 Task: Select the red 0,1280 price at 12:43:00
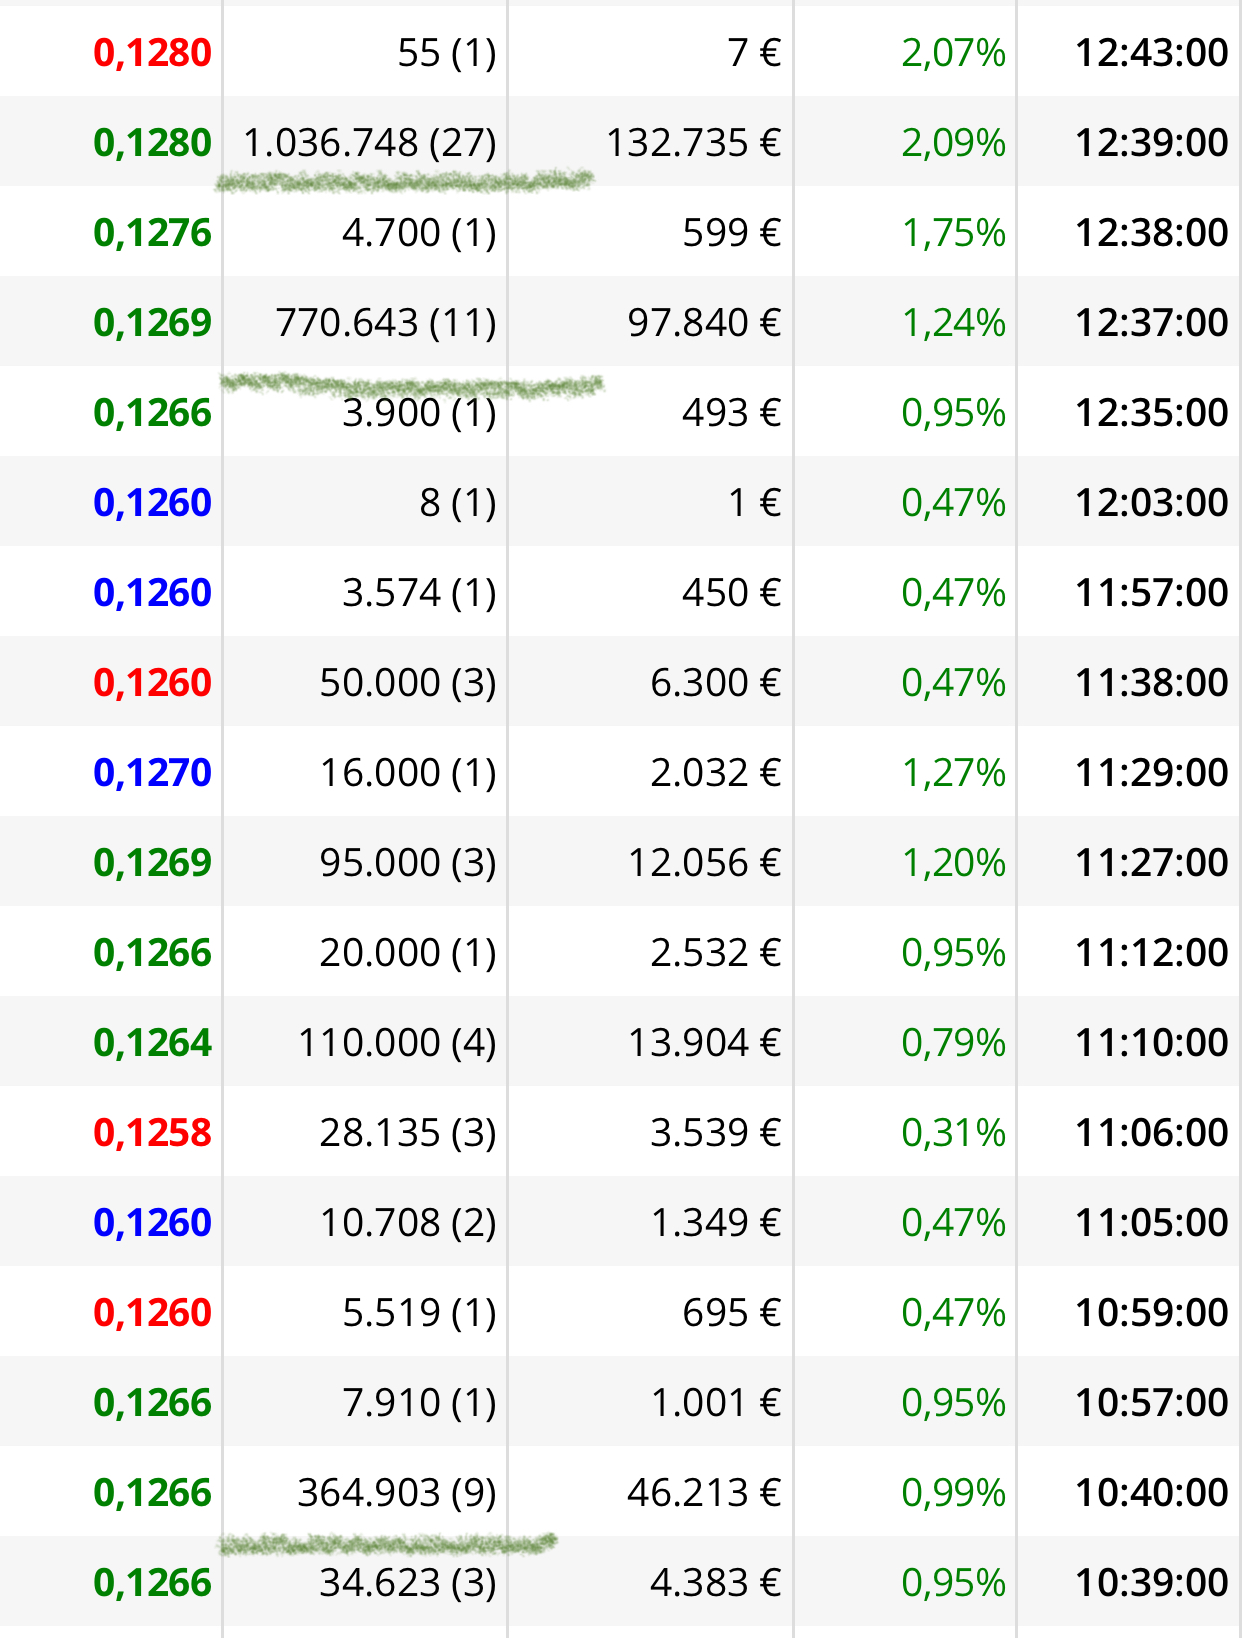[152, 53]
